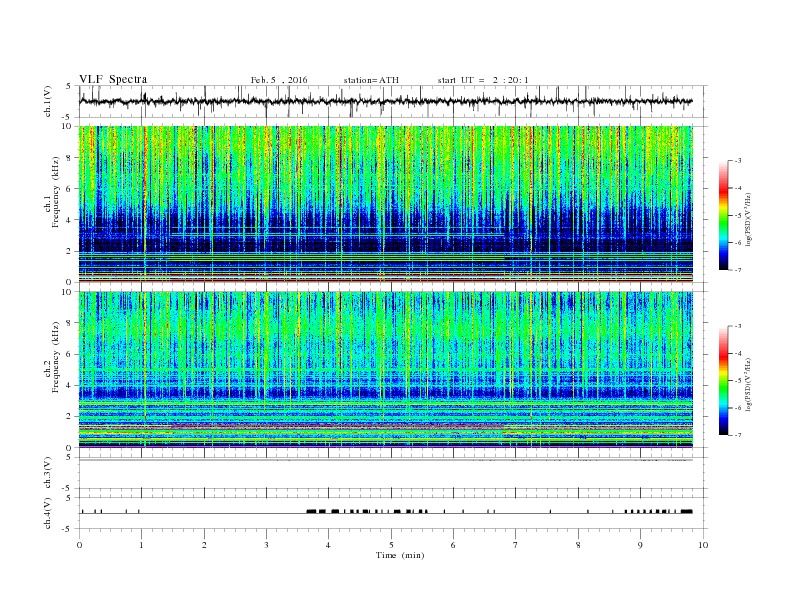Click the "1" tick on the time axis
The image size is (792, 612).
click(141, 545)
